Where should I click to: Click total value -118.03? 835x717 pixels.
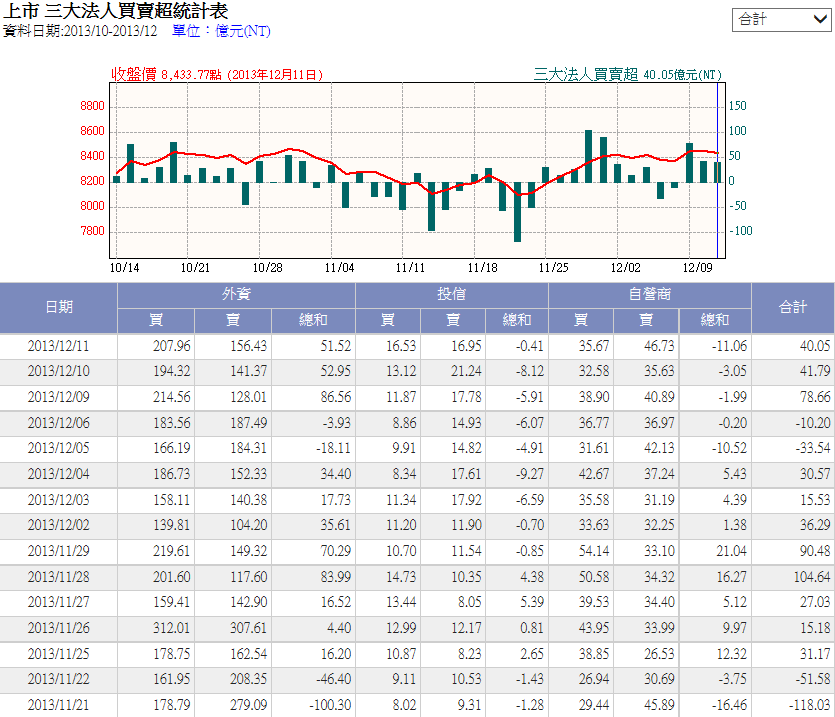[809, 705]
